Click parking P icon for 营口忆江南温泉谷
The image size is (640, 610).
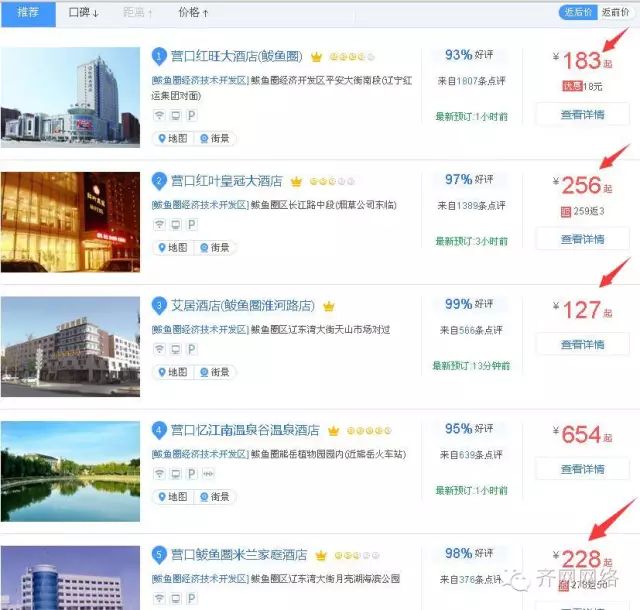(191, 474)
